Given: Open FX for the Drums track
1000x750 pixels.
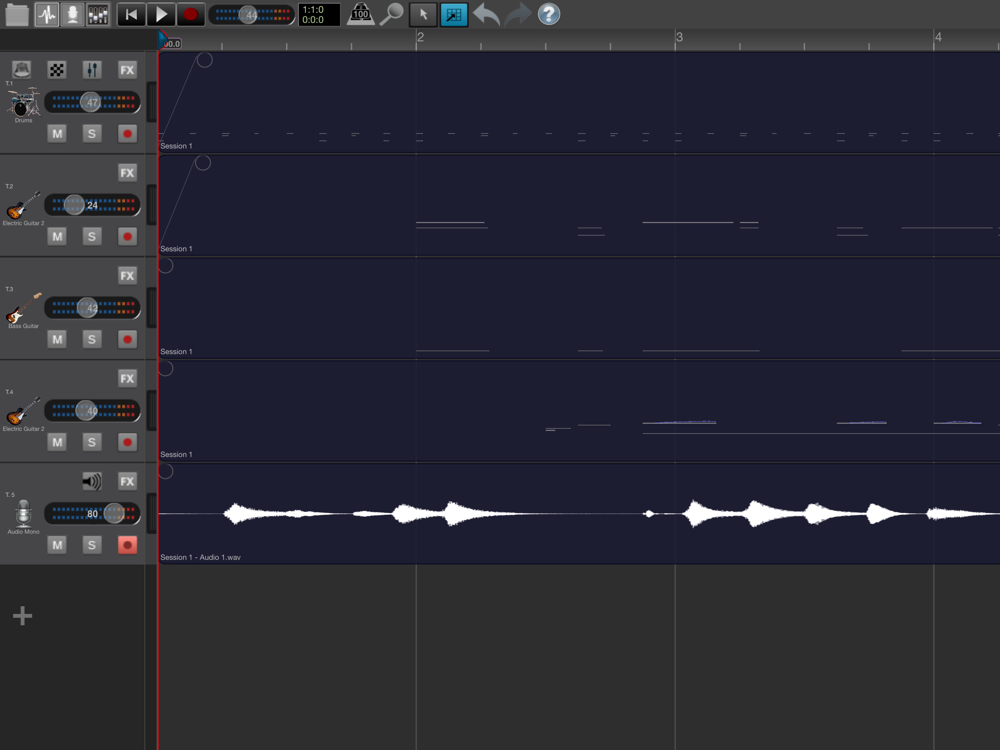Looking at the screenshot, I should (127, 70).
